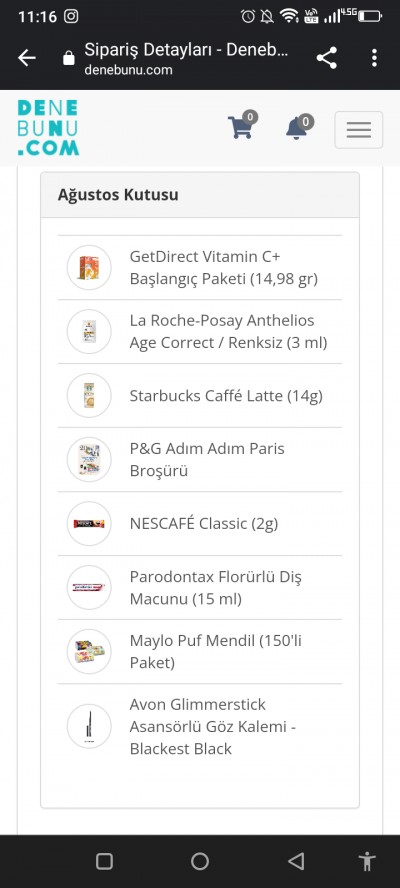Screen dimensions: 400x888
Task: Open the browser three-dot overflow menu
Action: click(x=374, y=58)
